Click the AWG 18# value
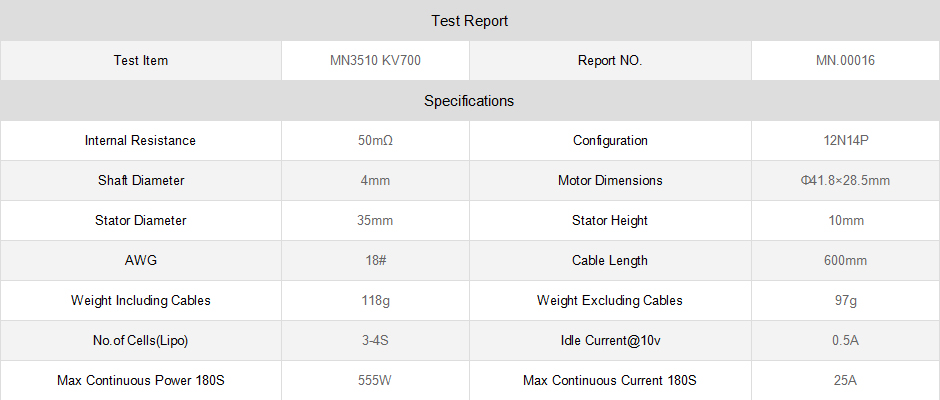 (375, 261)
